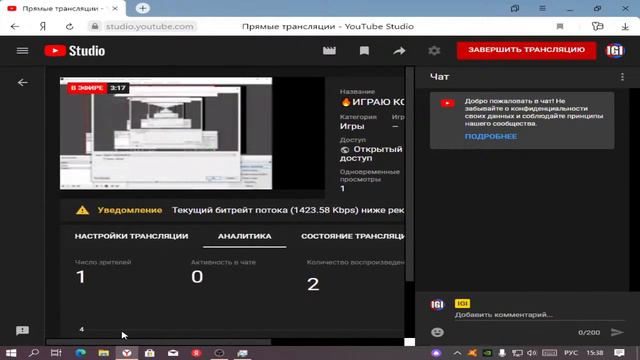The height and width of the screenshot is (360, 640).
Task: Click the bitrate notification text
Action: [288, 210]
